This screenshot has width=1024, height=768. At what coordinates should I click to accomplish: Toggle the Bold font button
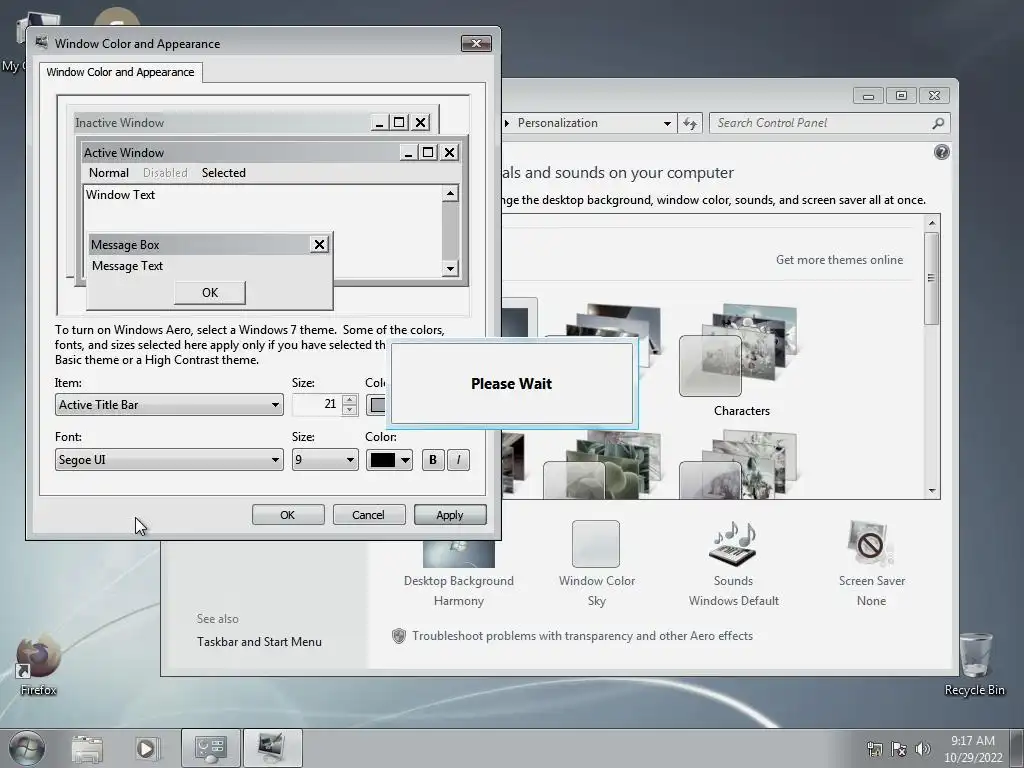pos(432,460)
